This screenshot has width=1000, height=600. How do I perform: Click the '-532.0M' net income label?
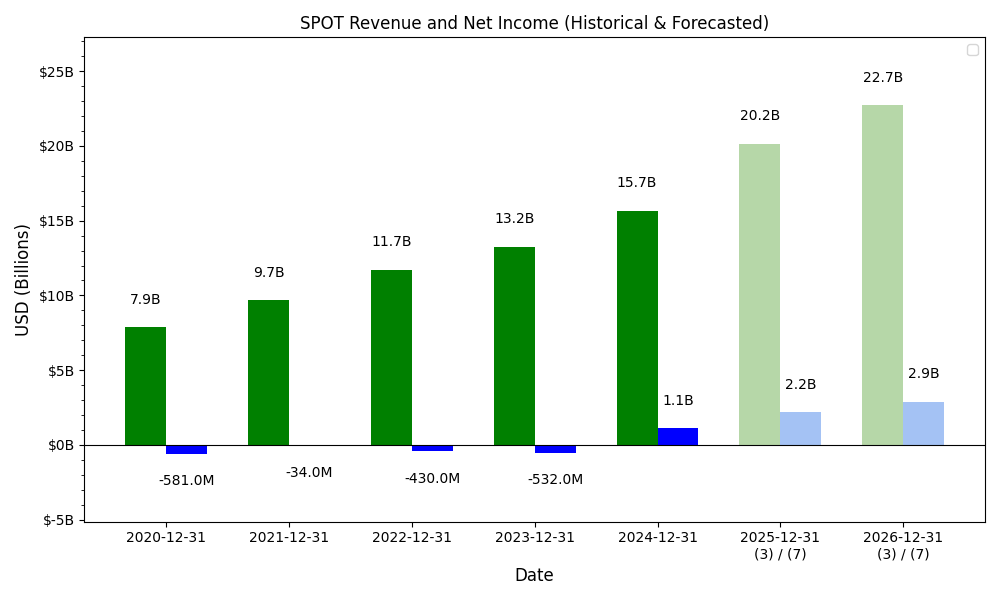[555, 479]
